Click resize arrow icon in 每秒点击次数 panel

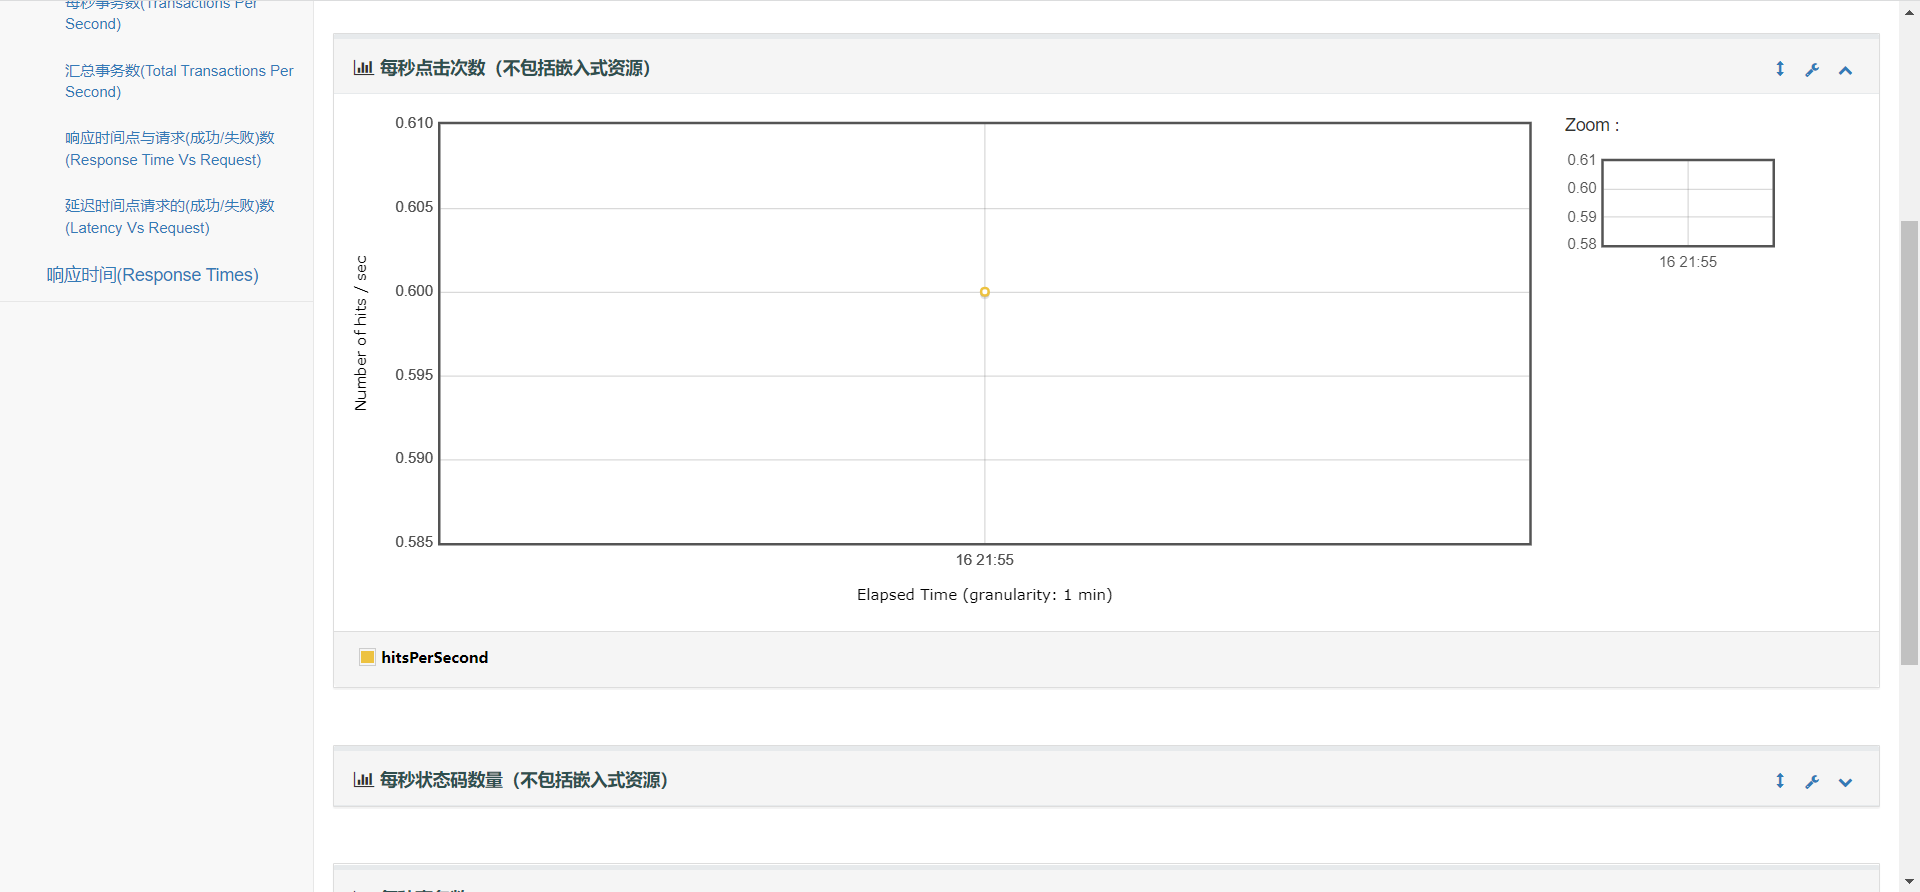(x=1780, y=69)
